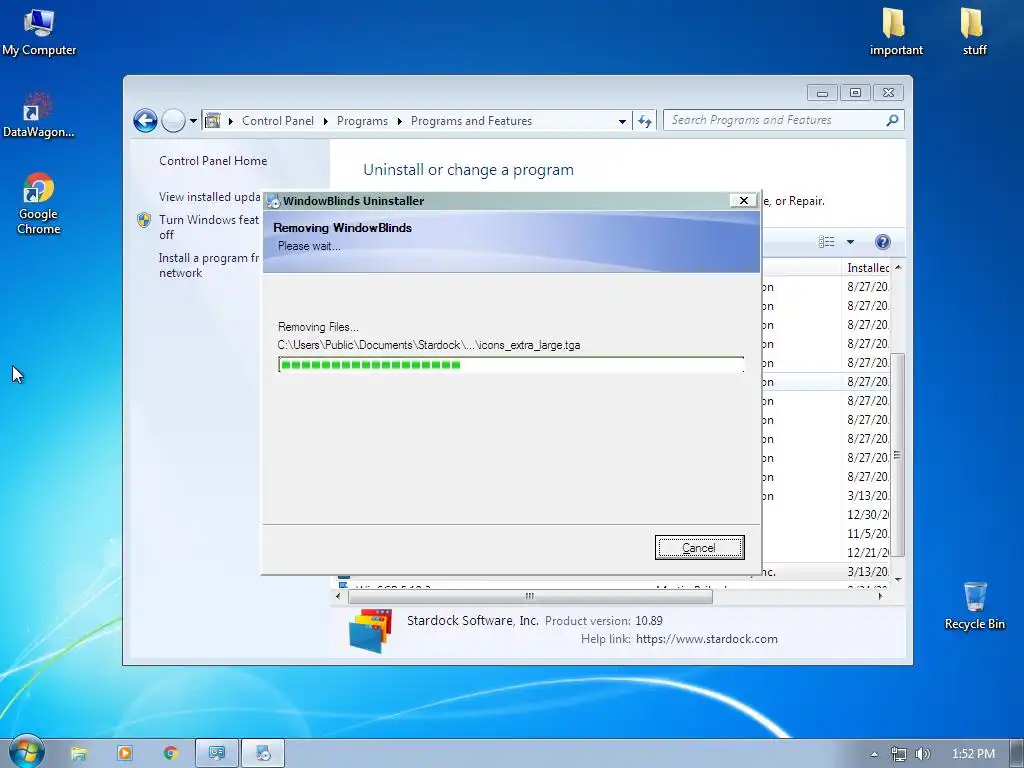Click the scroll down arrow in program list

coord(898,579)
